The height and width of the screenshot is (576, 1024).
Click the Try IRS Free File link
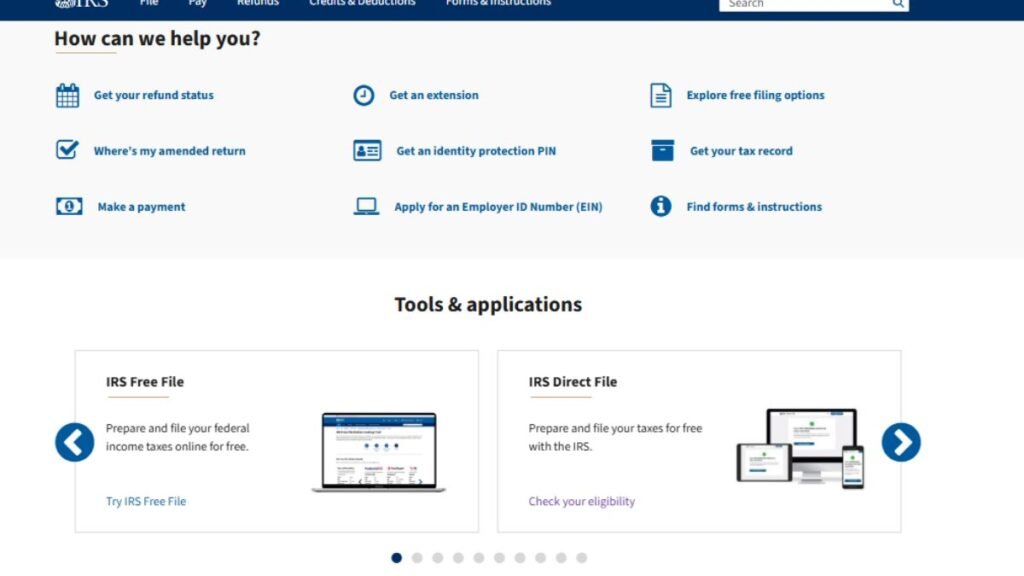[x=146, y=502]
